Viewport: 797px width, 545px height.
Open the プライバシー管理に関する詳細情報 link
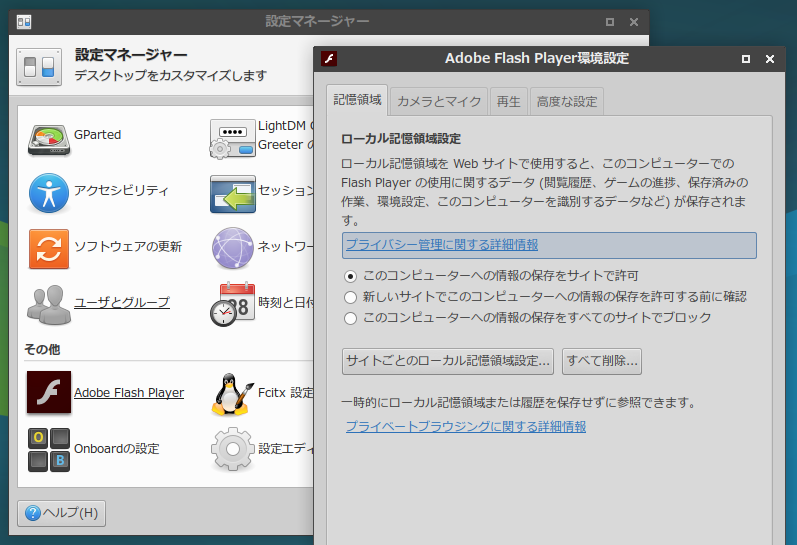(442, 245)
